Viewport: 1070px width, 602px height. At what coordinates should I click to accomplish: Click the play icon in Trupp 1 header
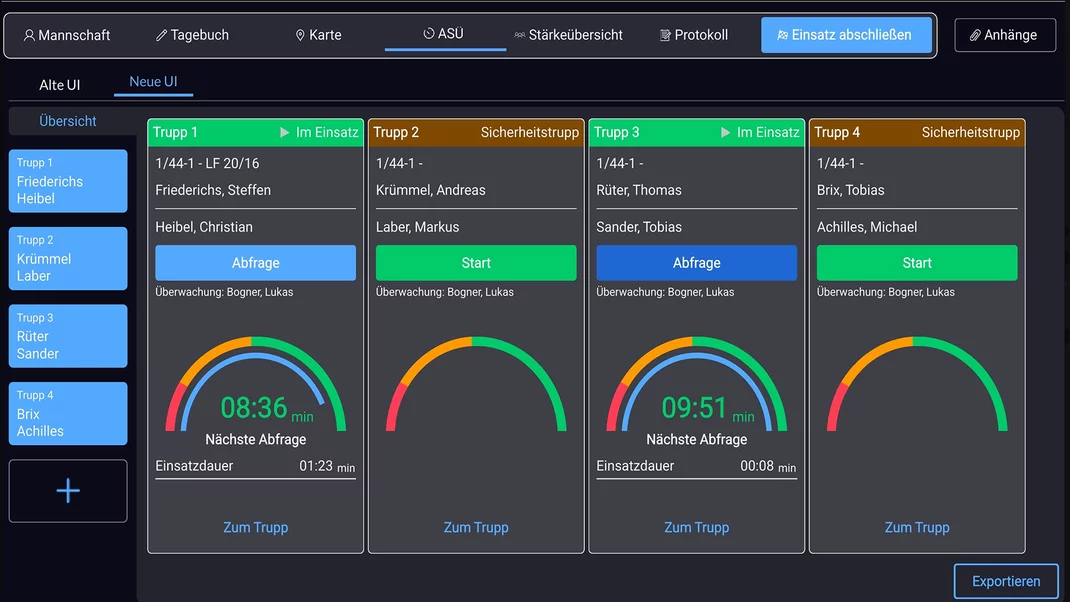point(285,132)
